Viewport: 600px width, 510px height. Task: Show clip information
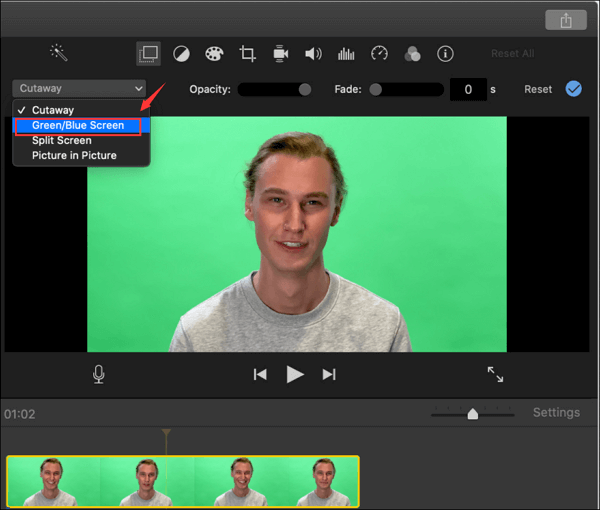click(446, 53)
